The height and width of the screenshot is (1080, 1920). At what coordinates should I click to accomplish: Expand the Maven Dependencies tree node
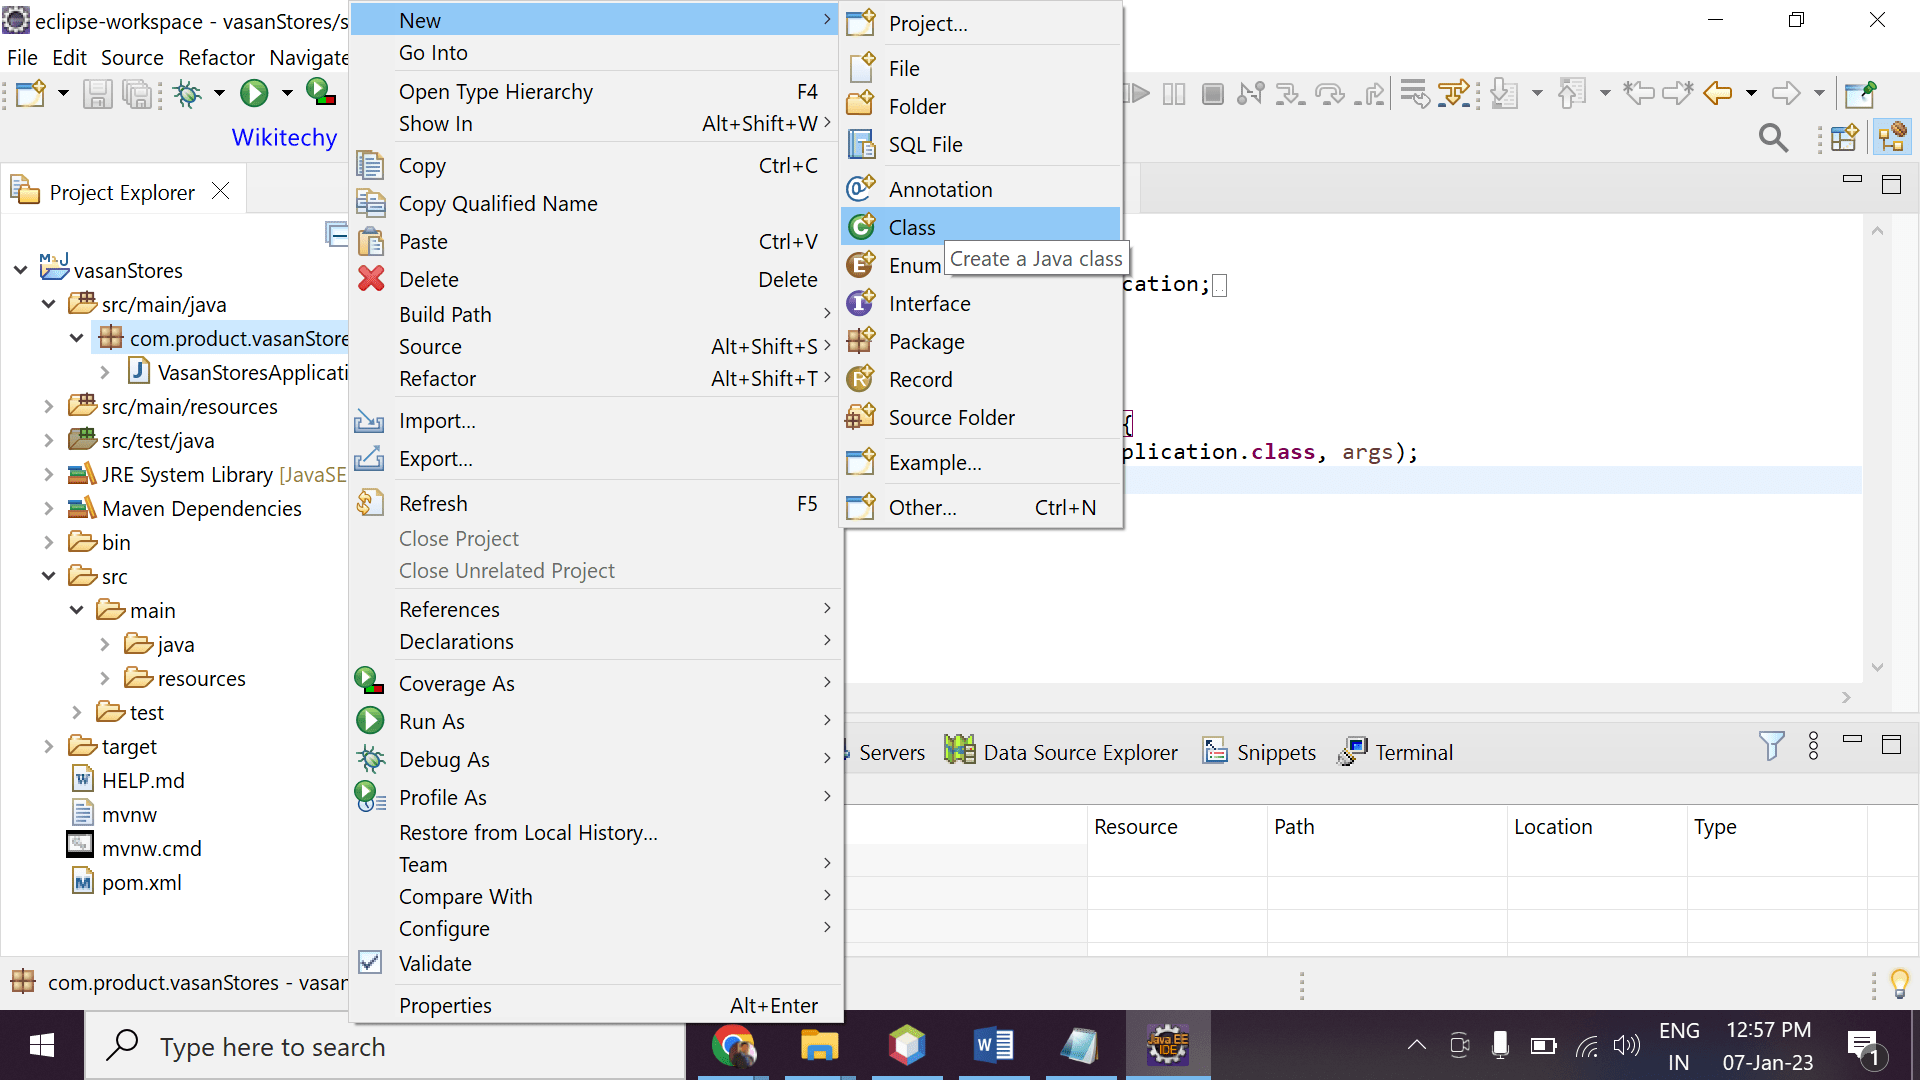(x=48, y=508)
